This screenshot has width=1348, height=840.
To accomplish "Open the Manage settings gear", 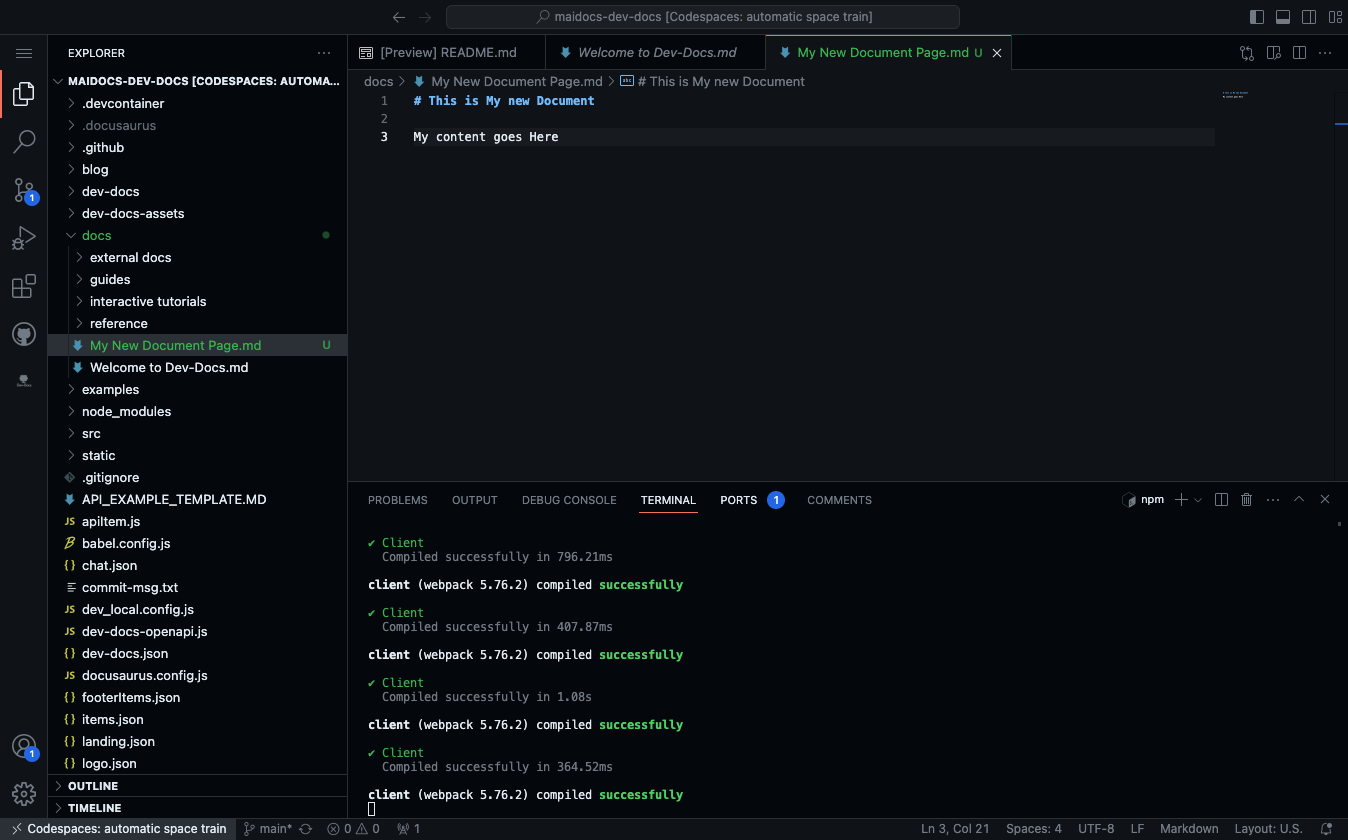I will (24, 794).
